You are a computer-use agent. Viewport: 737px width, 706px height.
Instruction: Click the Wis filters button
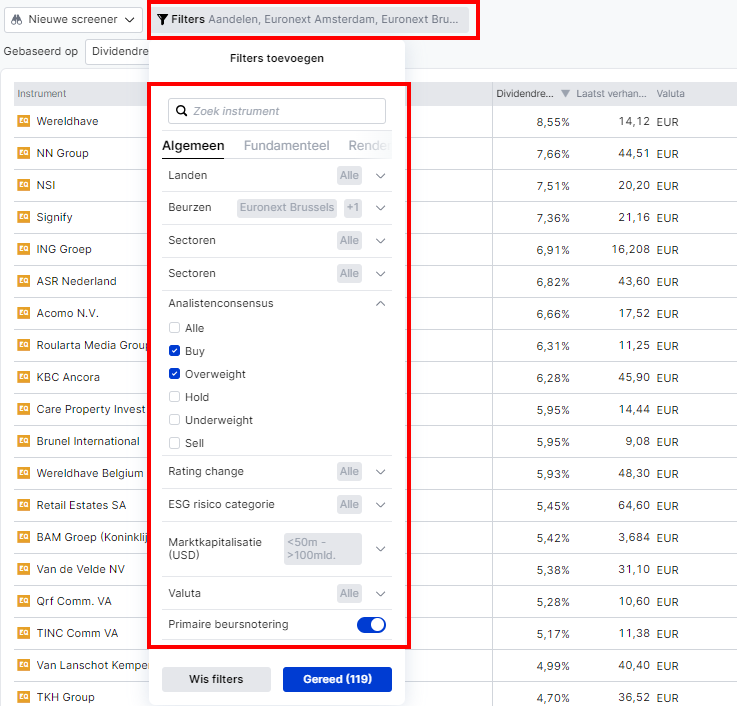click(x=216, y=679)
